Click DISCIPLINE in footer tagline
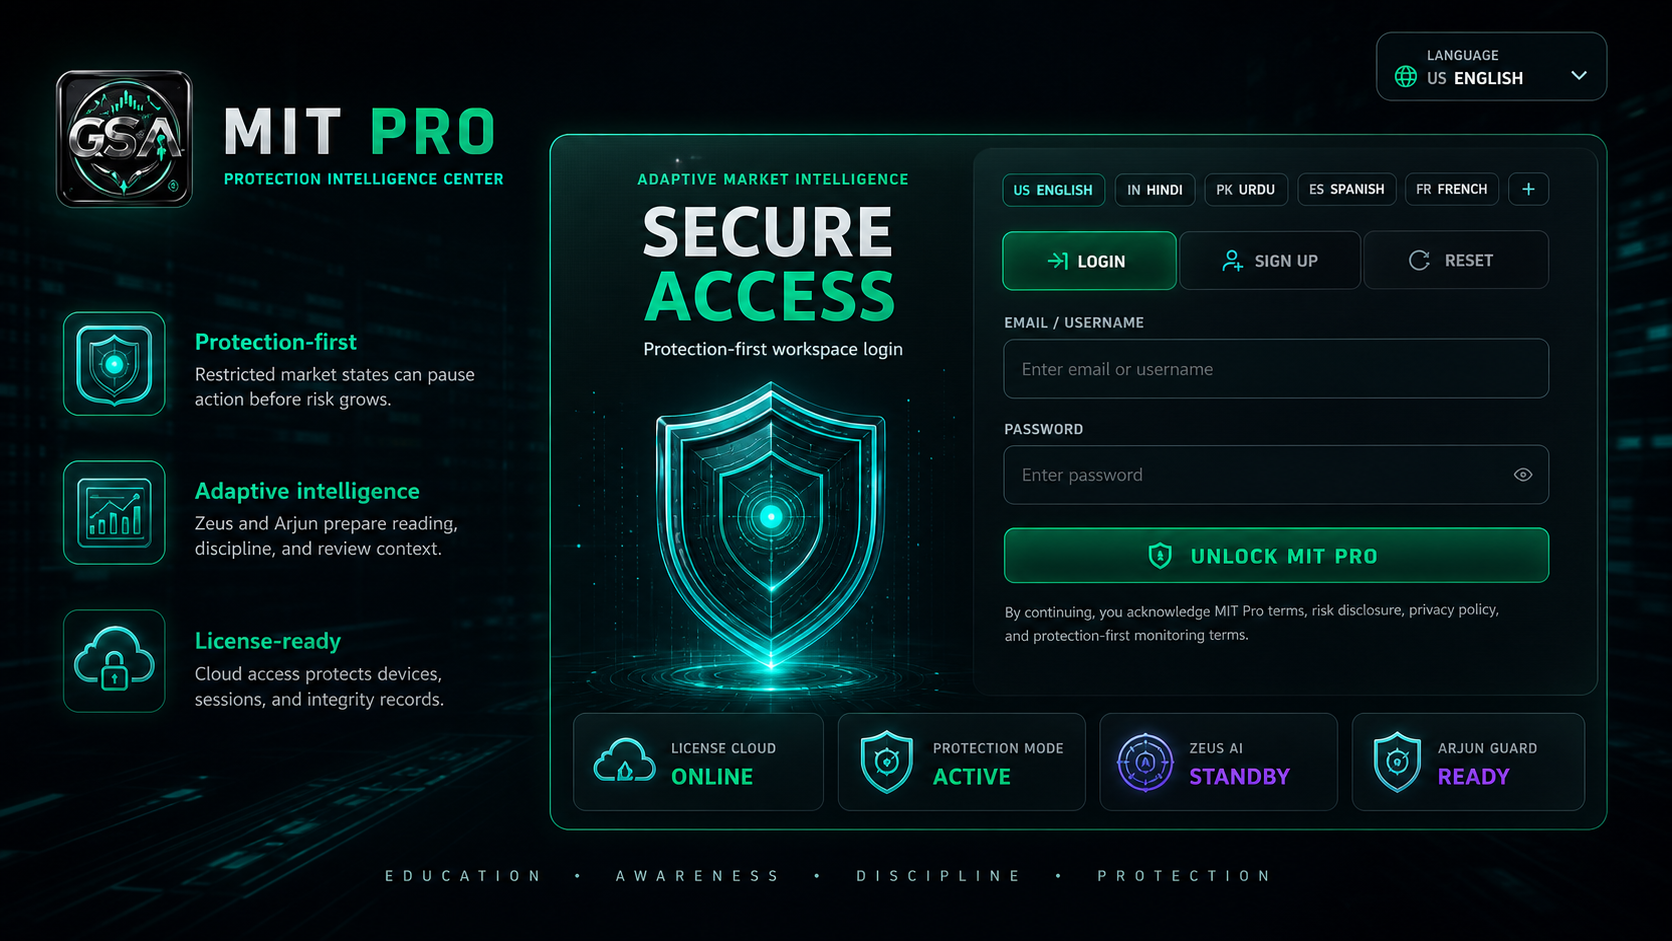Screen dimensions: 1672x941 938,876
